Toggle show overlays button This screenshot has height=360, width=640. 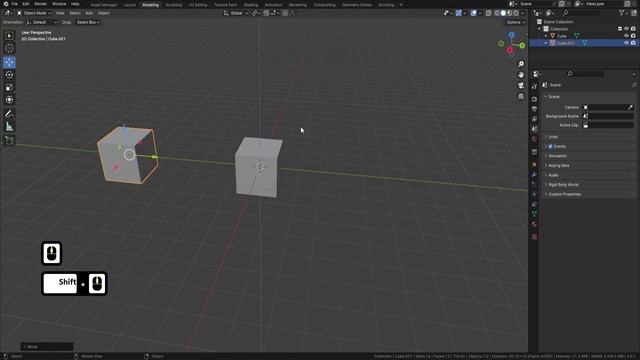pos(473,13)
